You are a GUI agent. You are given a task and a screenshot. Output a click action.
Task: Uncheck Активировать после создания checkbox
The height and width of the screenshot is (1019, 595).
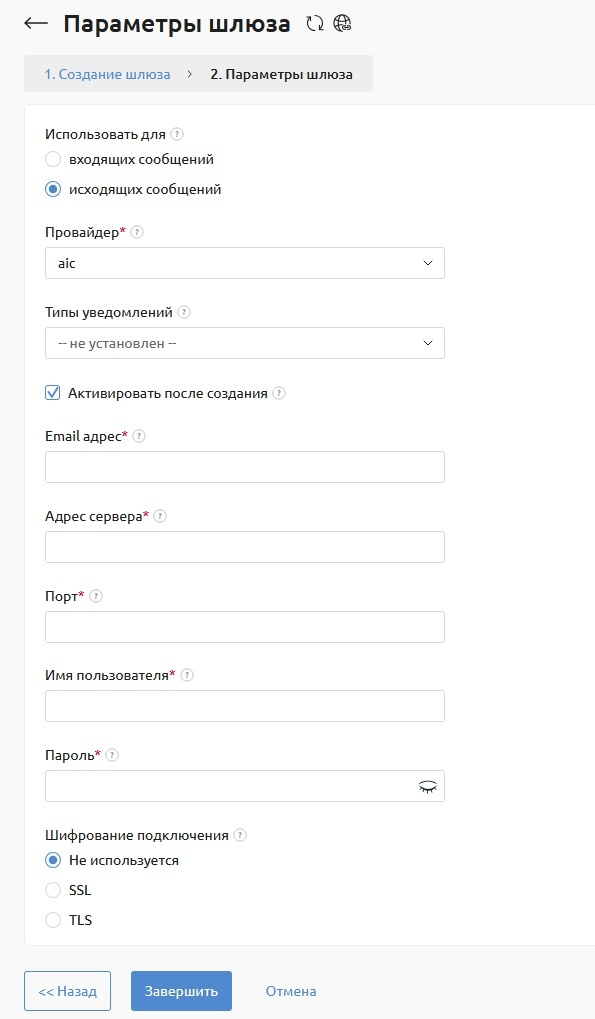53,393
